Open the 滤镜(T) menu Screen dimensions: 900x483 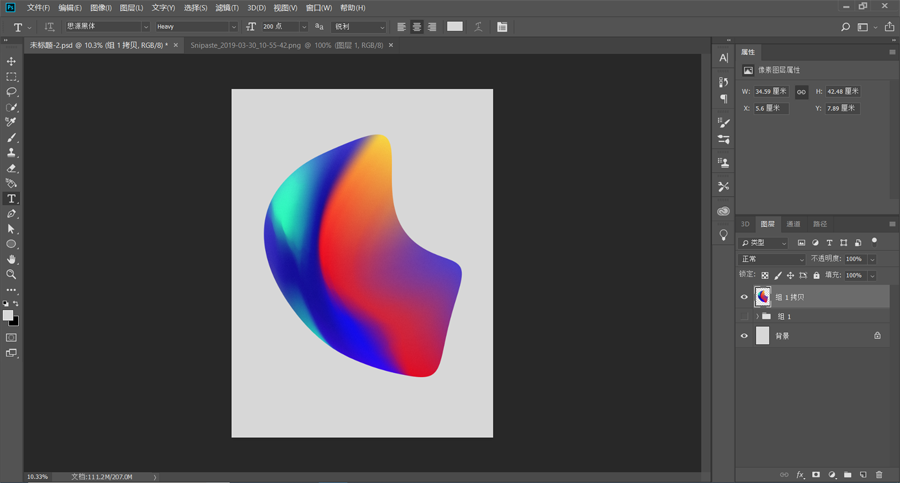[227, 8]
